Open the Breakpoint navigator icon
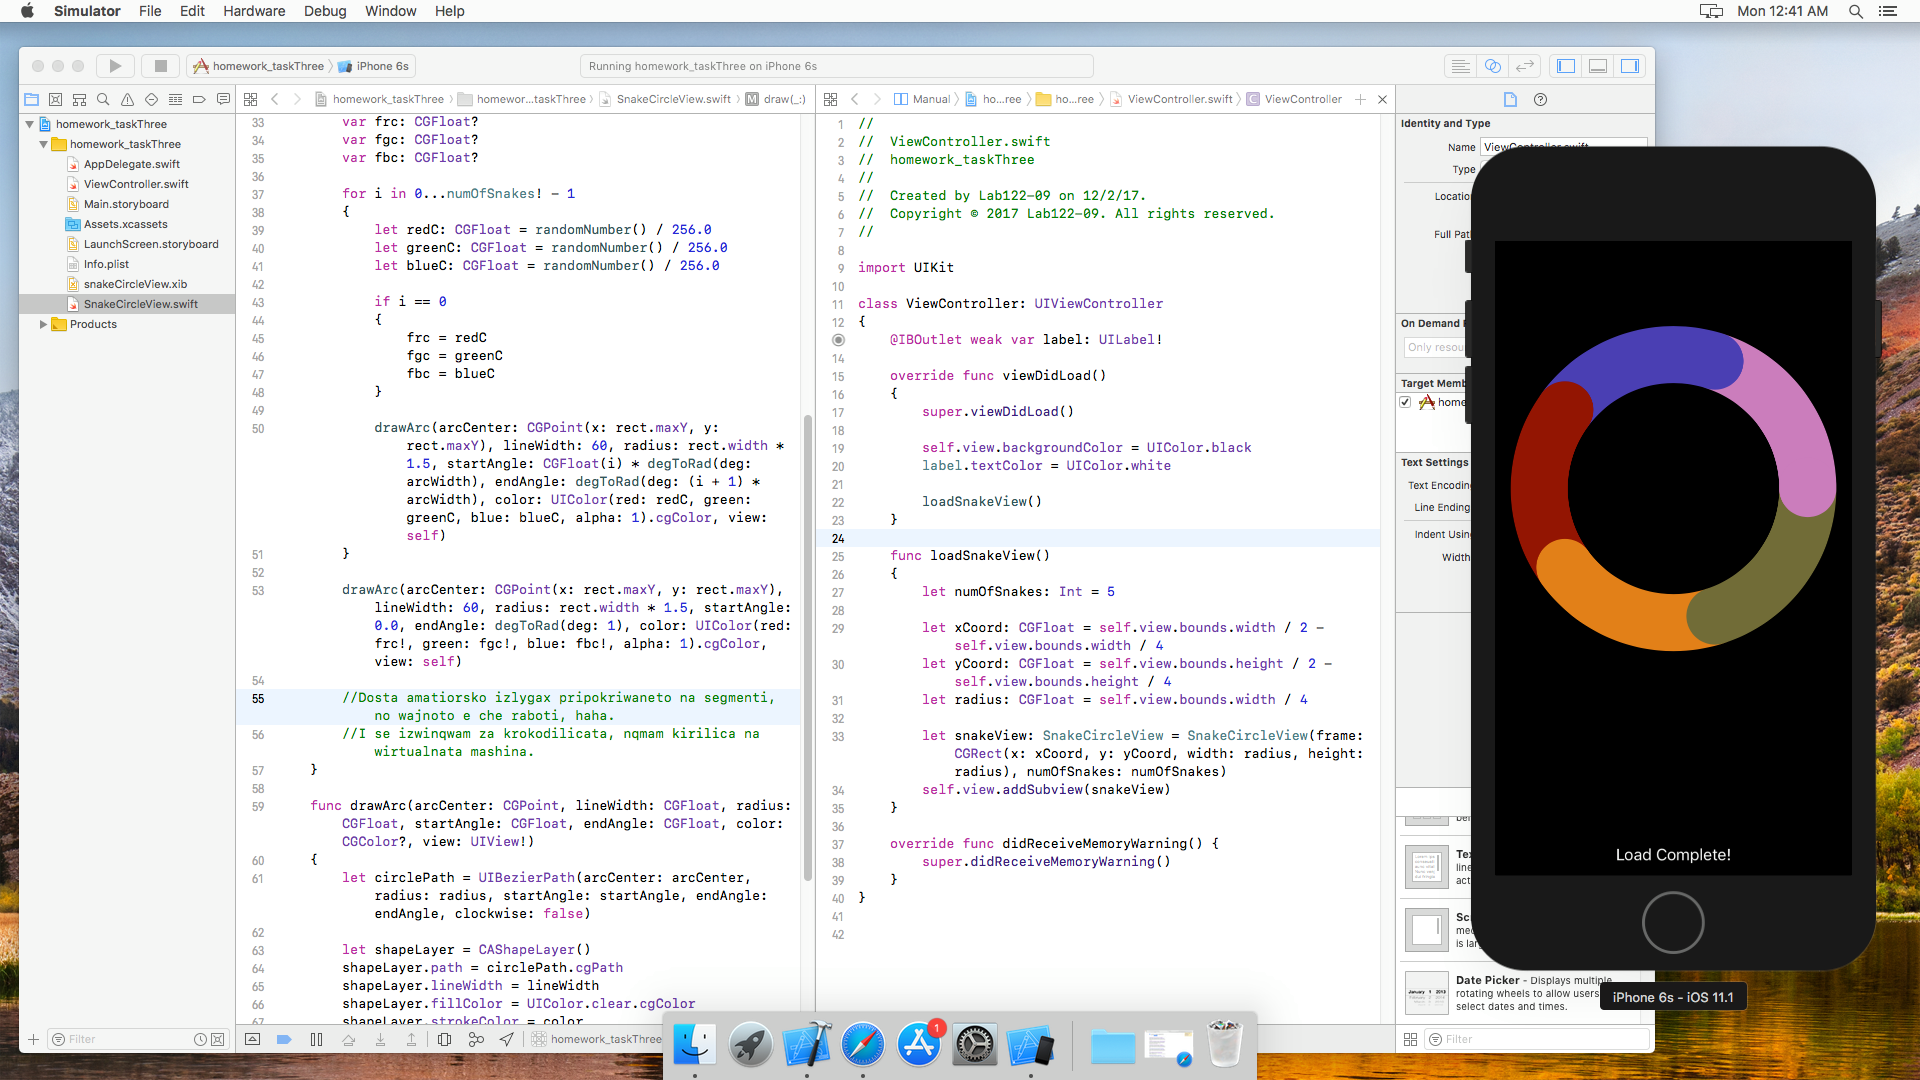 (199, 99)
